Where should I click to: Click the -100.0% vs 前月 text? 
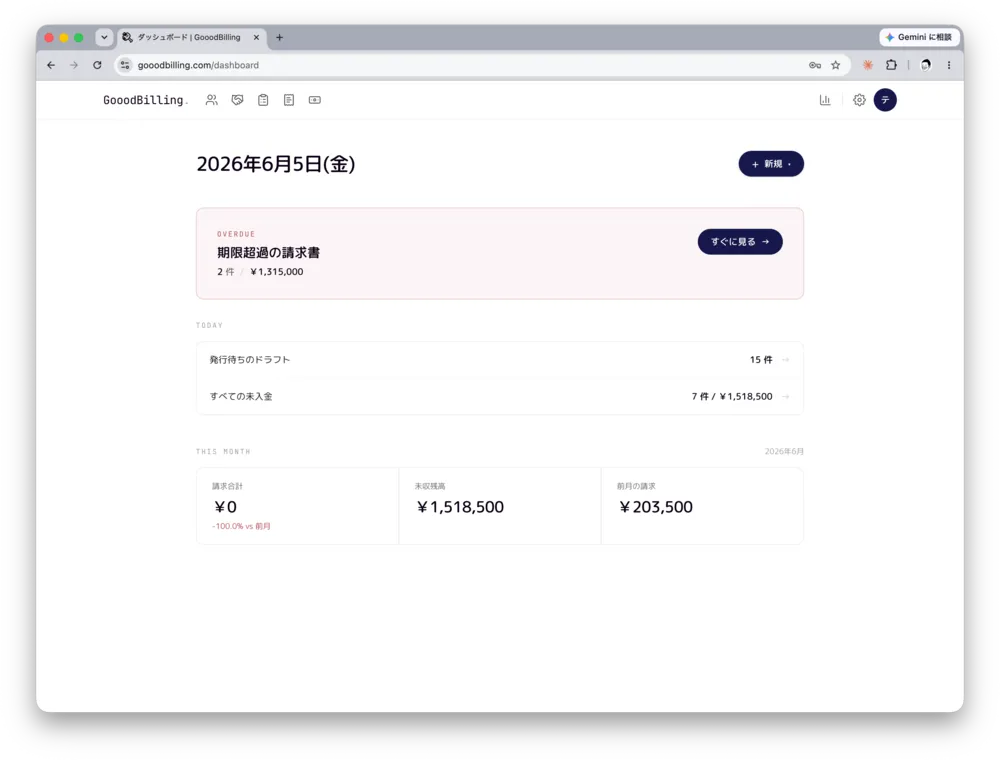[x=241, y=526]
